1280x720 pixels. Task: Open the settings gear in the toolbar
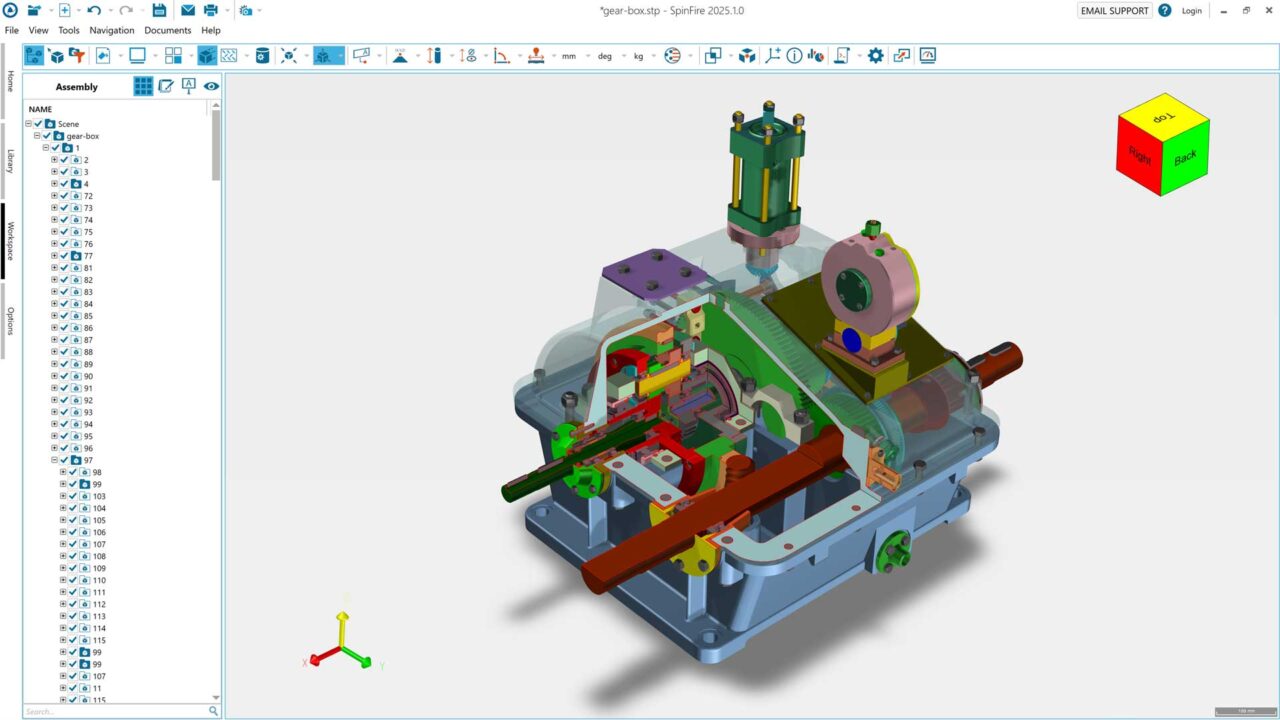[x=874, y=56]
